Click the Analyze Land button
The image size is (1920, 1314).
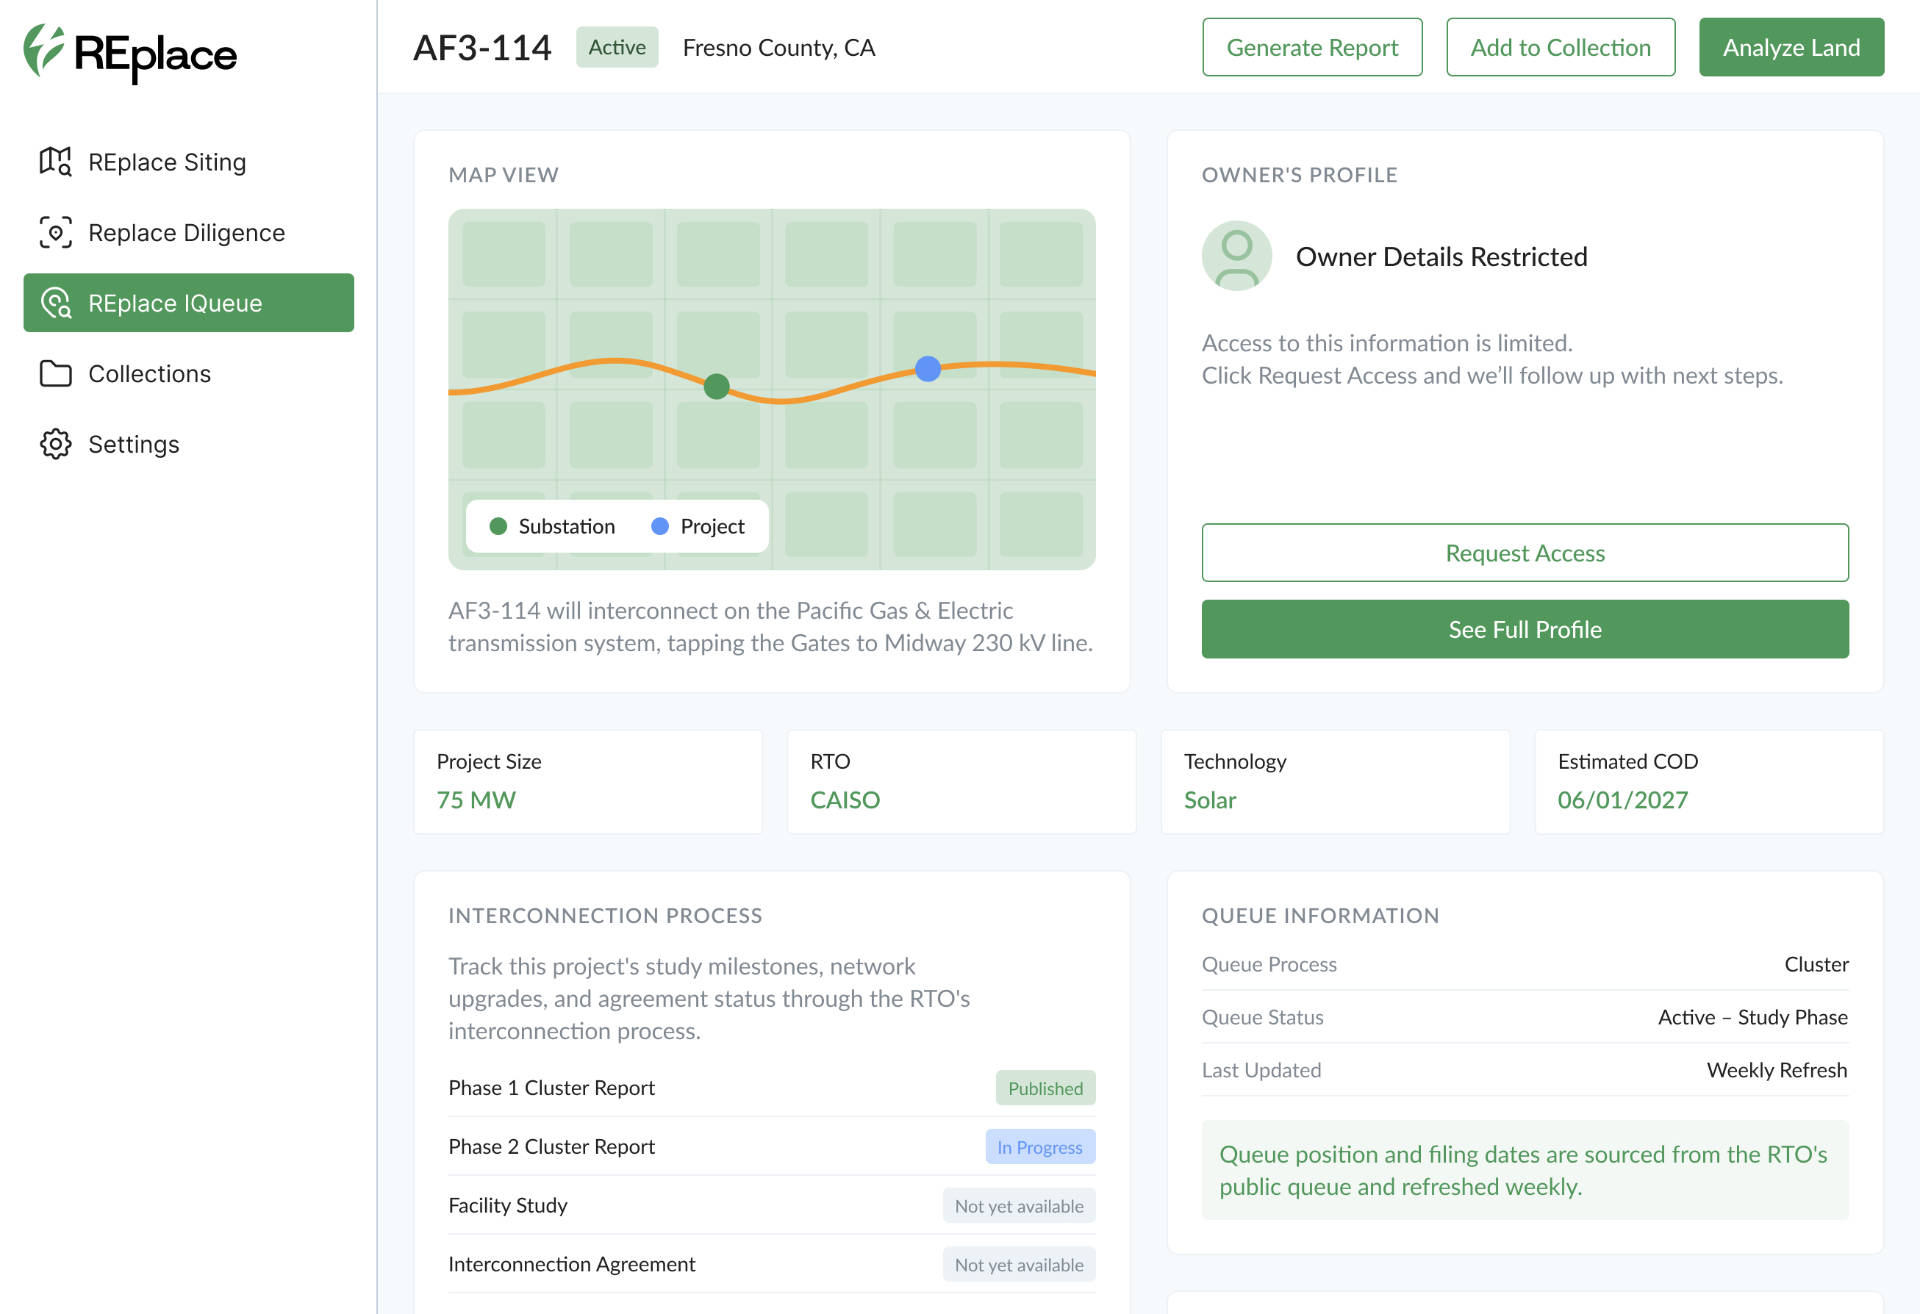pos(1791,47)
